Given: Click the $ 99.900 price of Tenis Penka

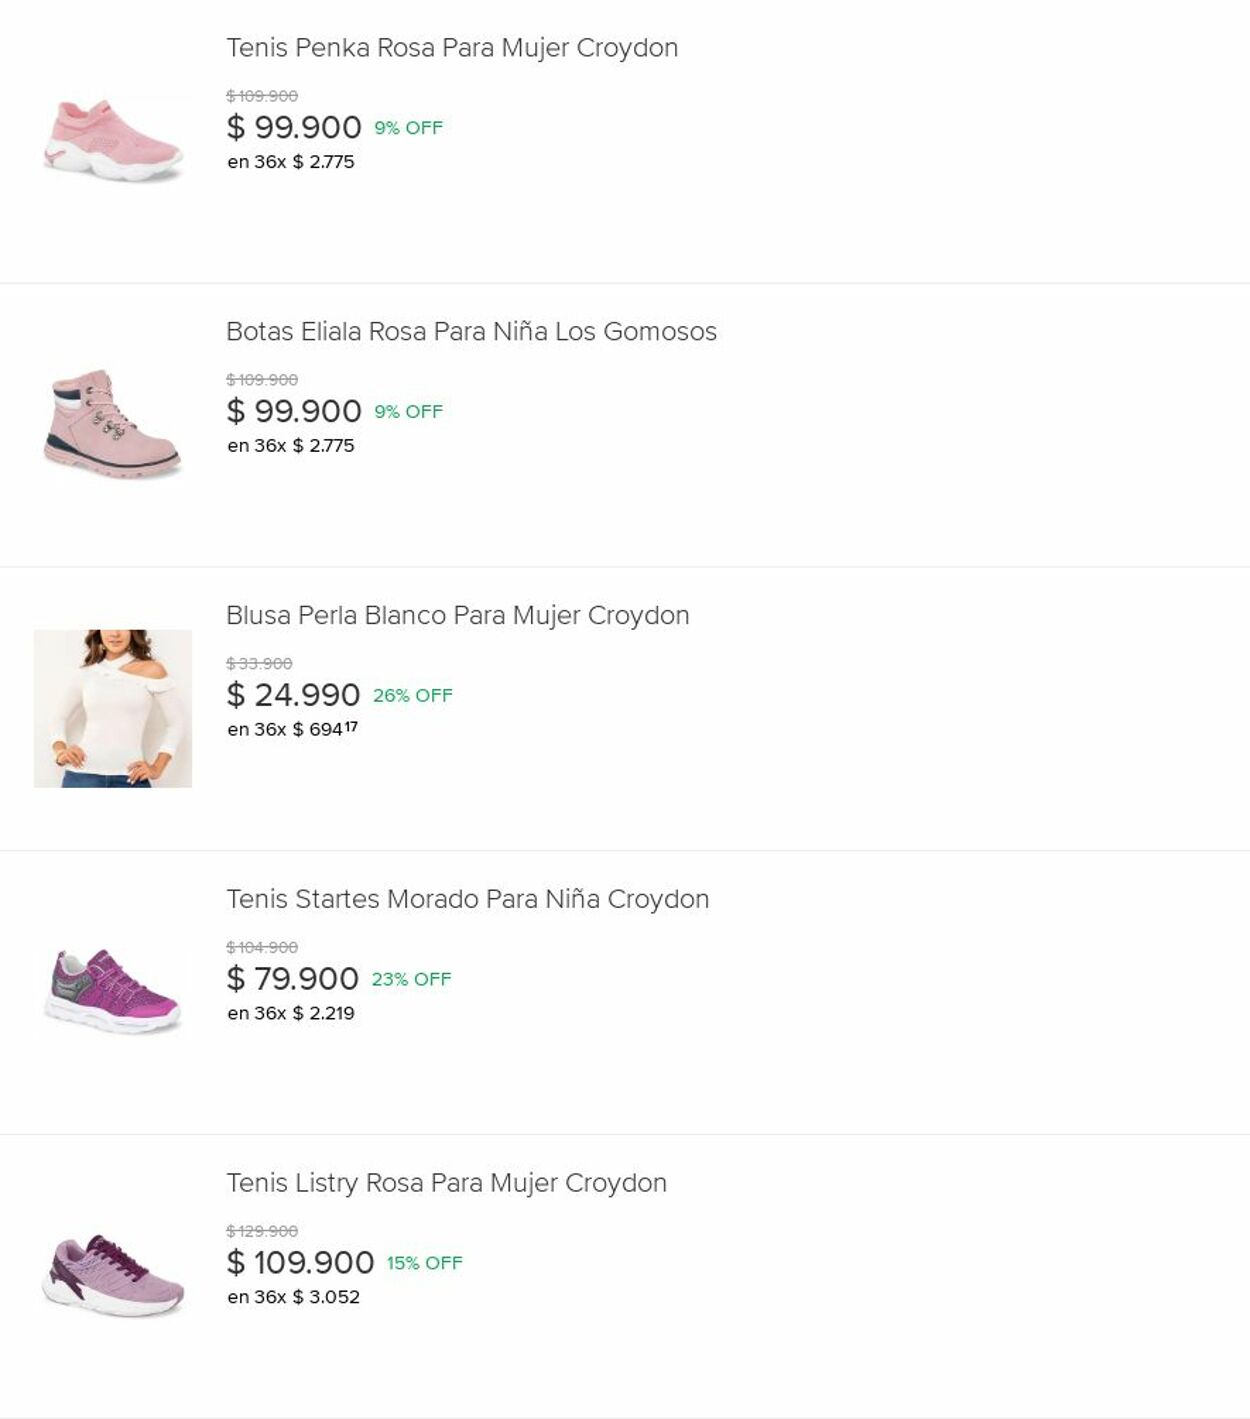Looking at the screenshot, I should click(294, 128).
